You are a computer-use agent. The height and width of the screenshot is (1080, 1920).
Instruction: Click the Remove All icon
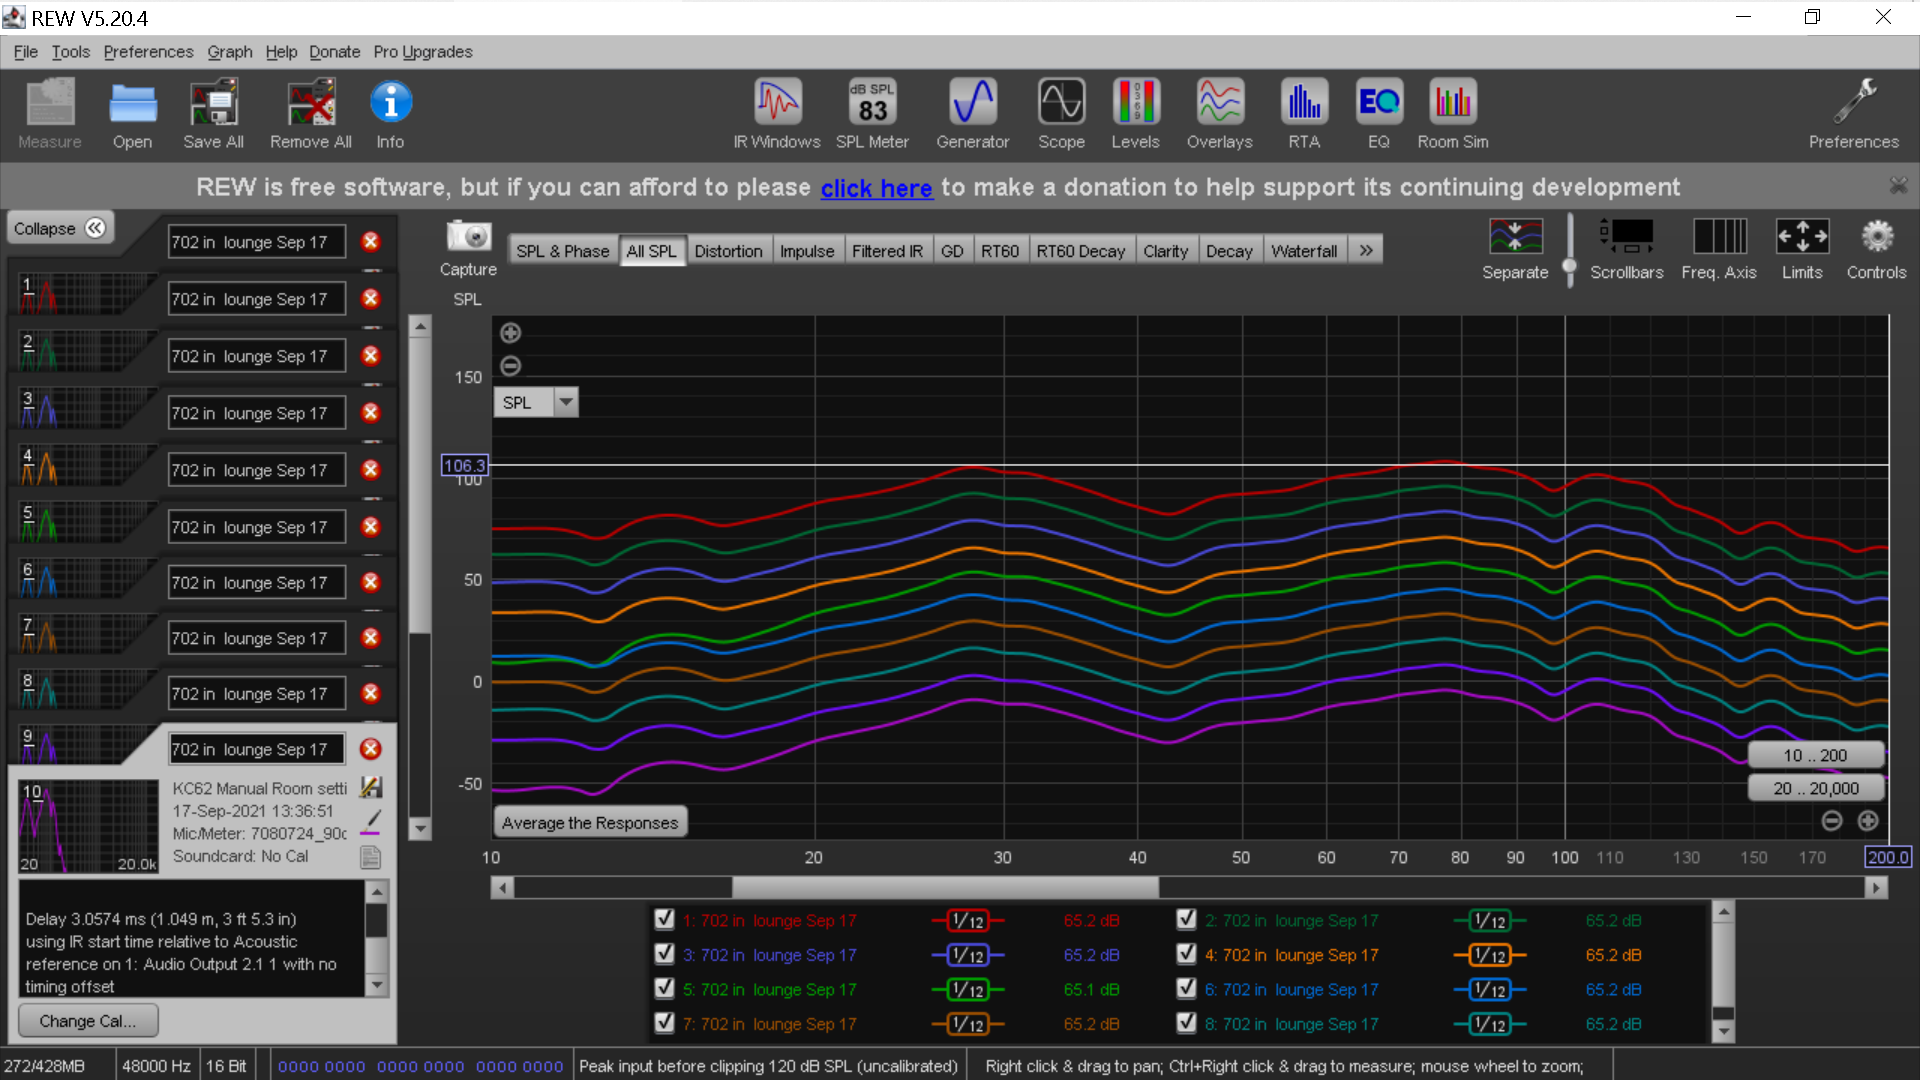tap(311, 113)
